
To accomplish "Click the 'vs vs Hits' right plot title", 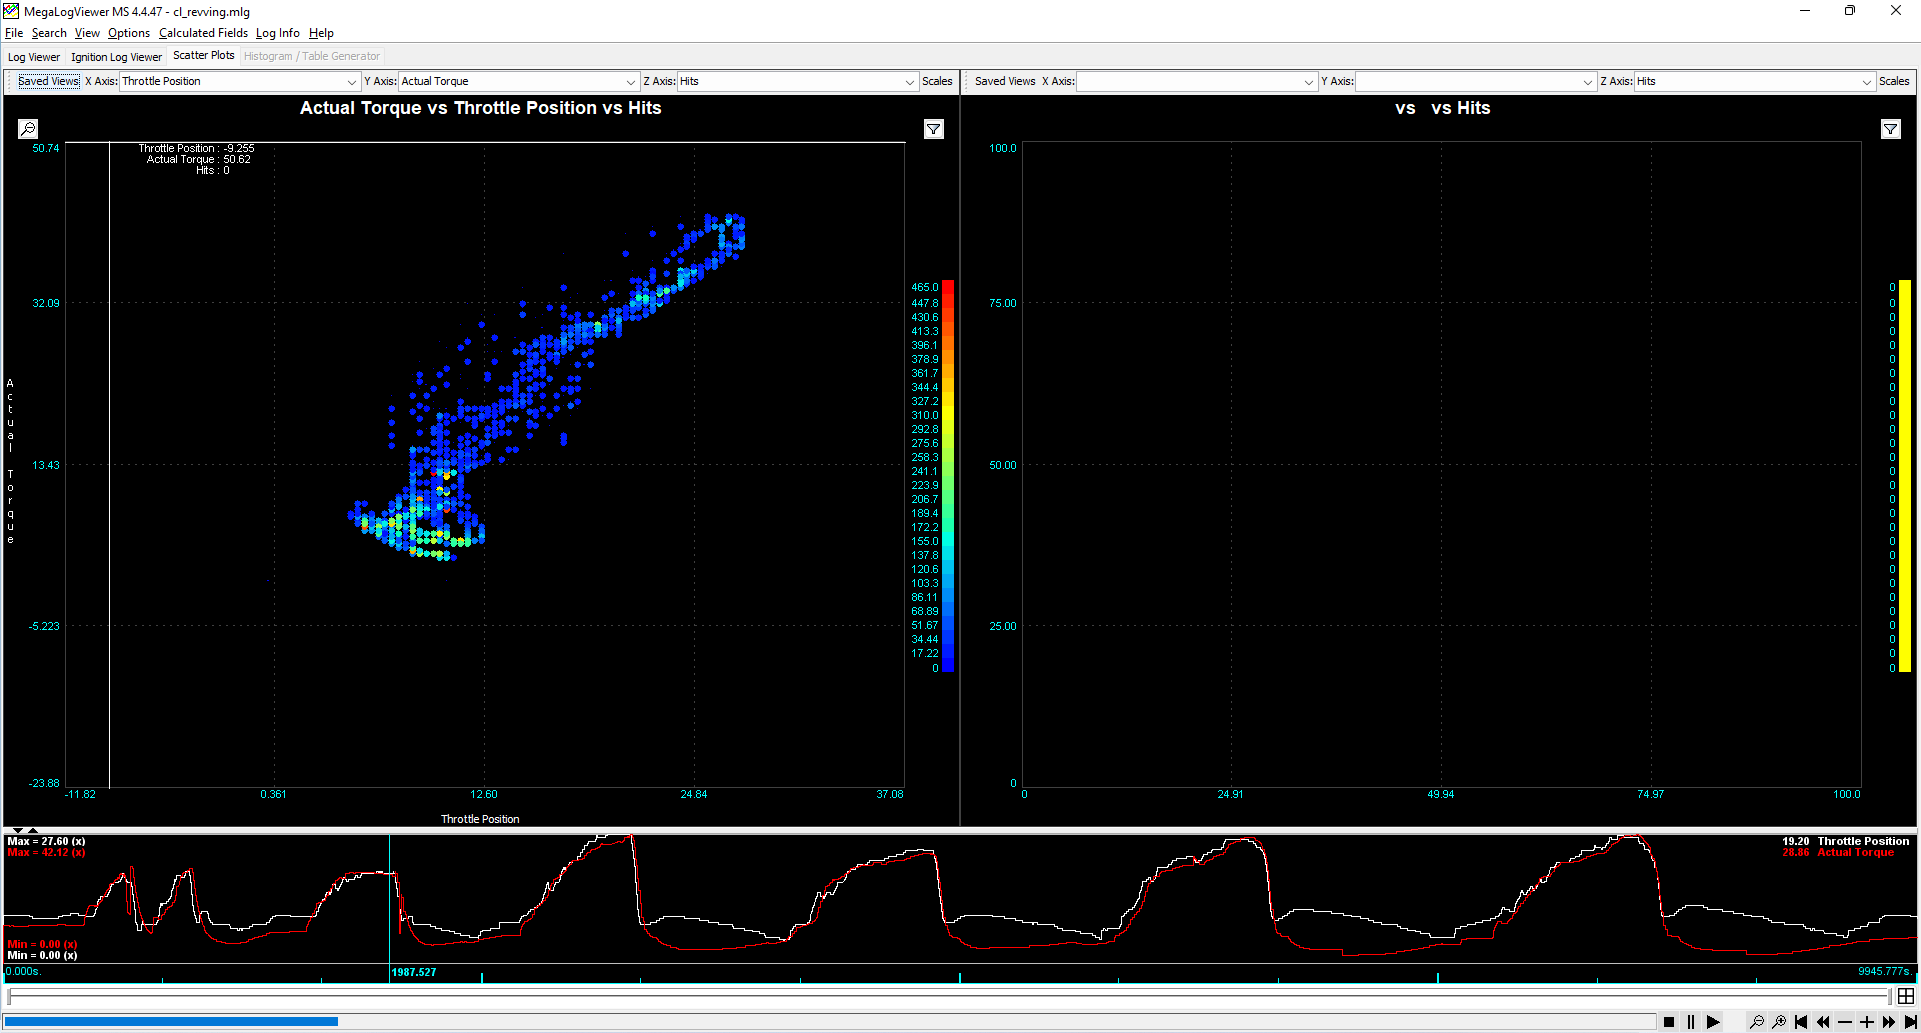I will [1443, 108].
